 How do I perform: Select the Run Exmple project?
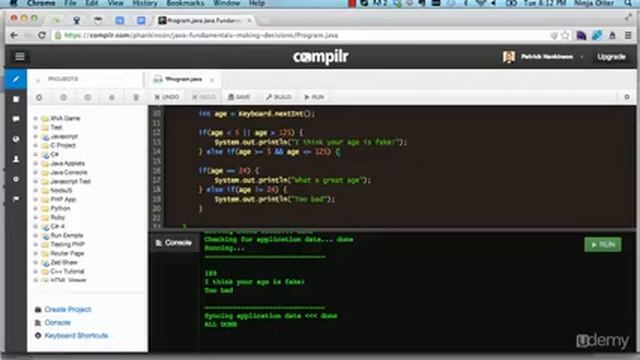click(67, 235)
